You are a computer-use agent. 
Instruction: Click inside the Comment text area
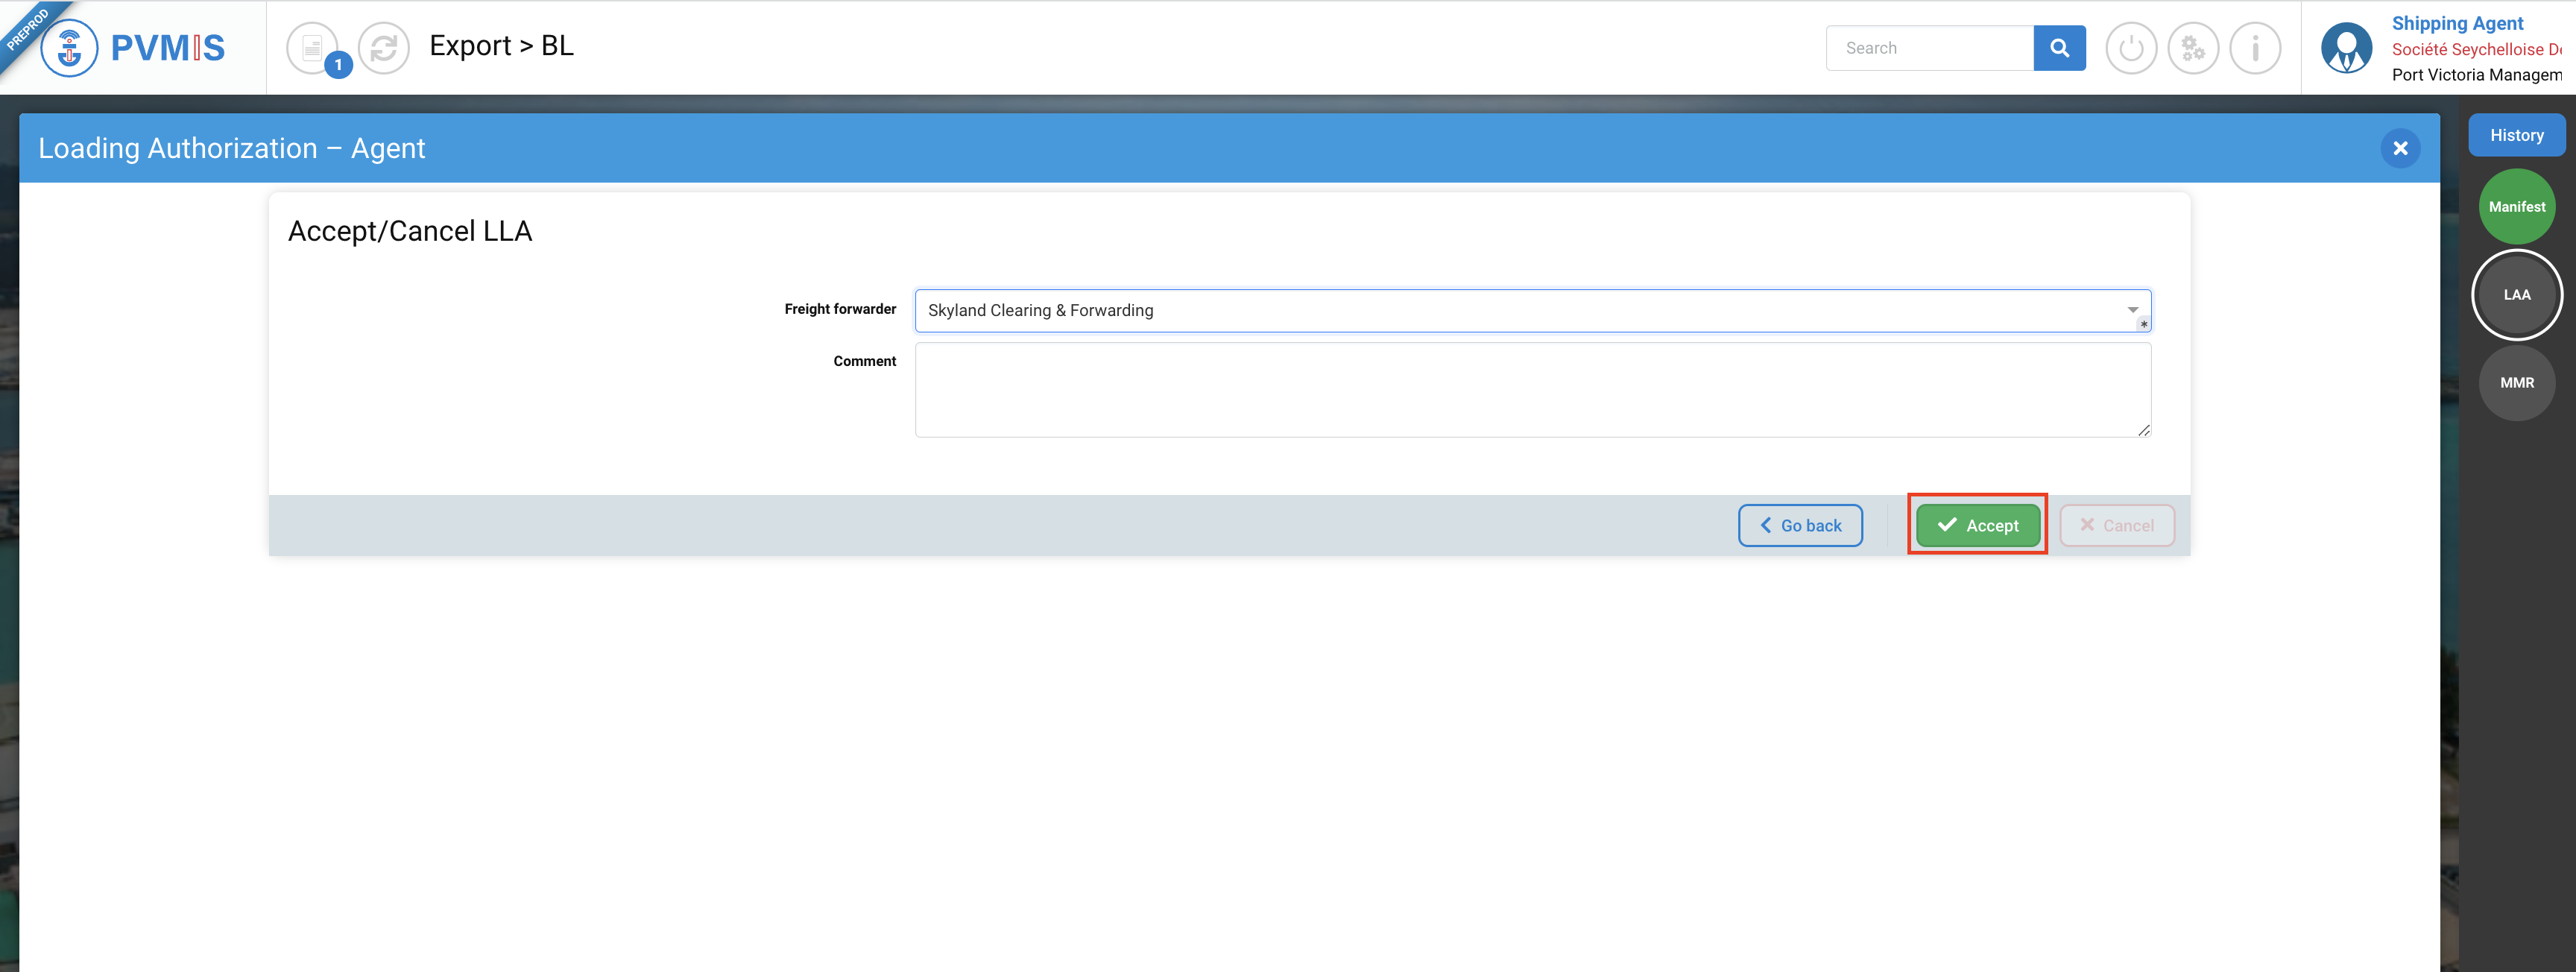coord(1532,390)
